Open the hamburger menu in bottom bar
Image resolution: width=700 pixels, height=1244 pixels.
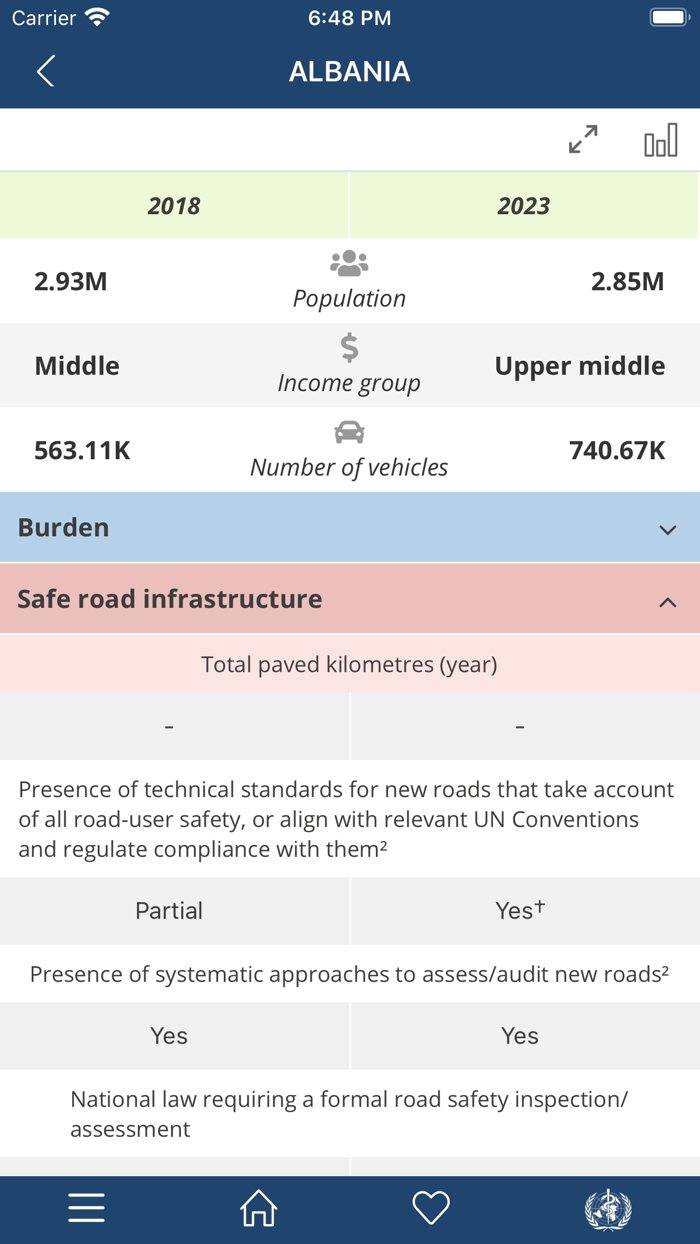click(86, 1208)
